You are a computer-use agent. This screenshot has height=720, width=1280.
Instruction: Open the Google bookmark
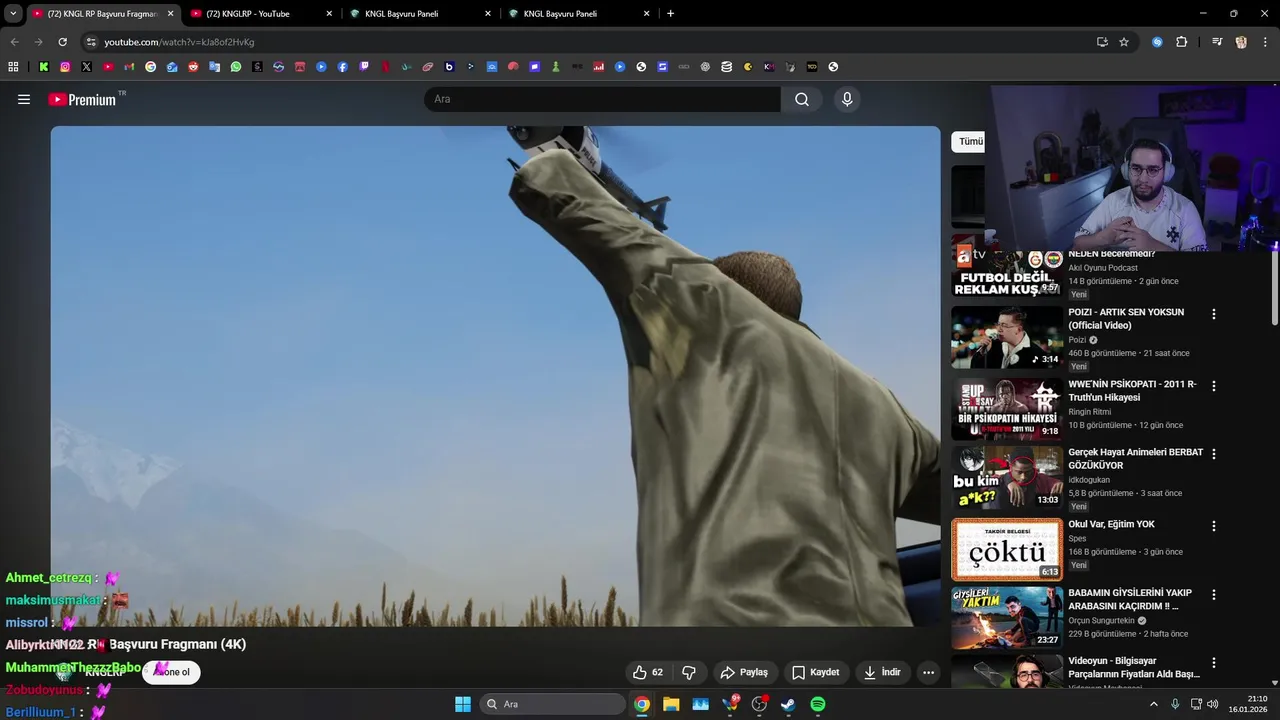pos(150,67)
